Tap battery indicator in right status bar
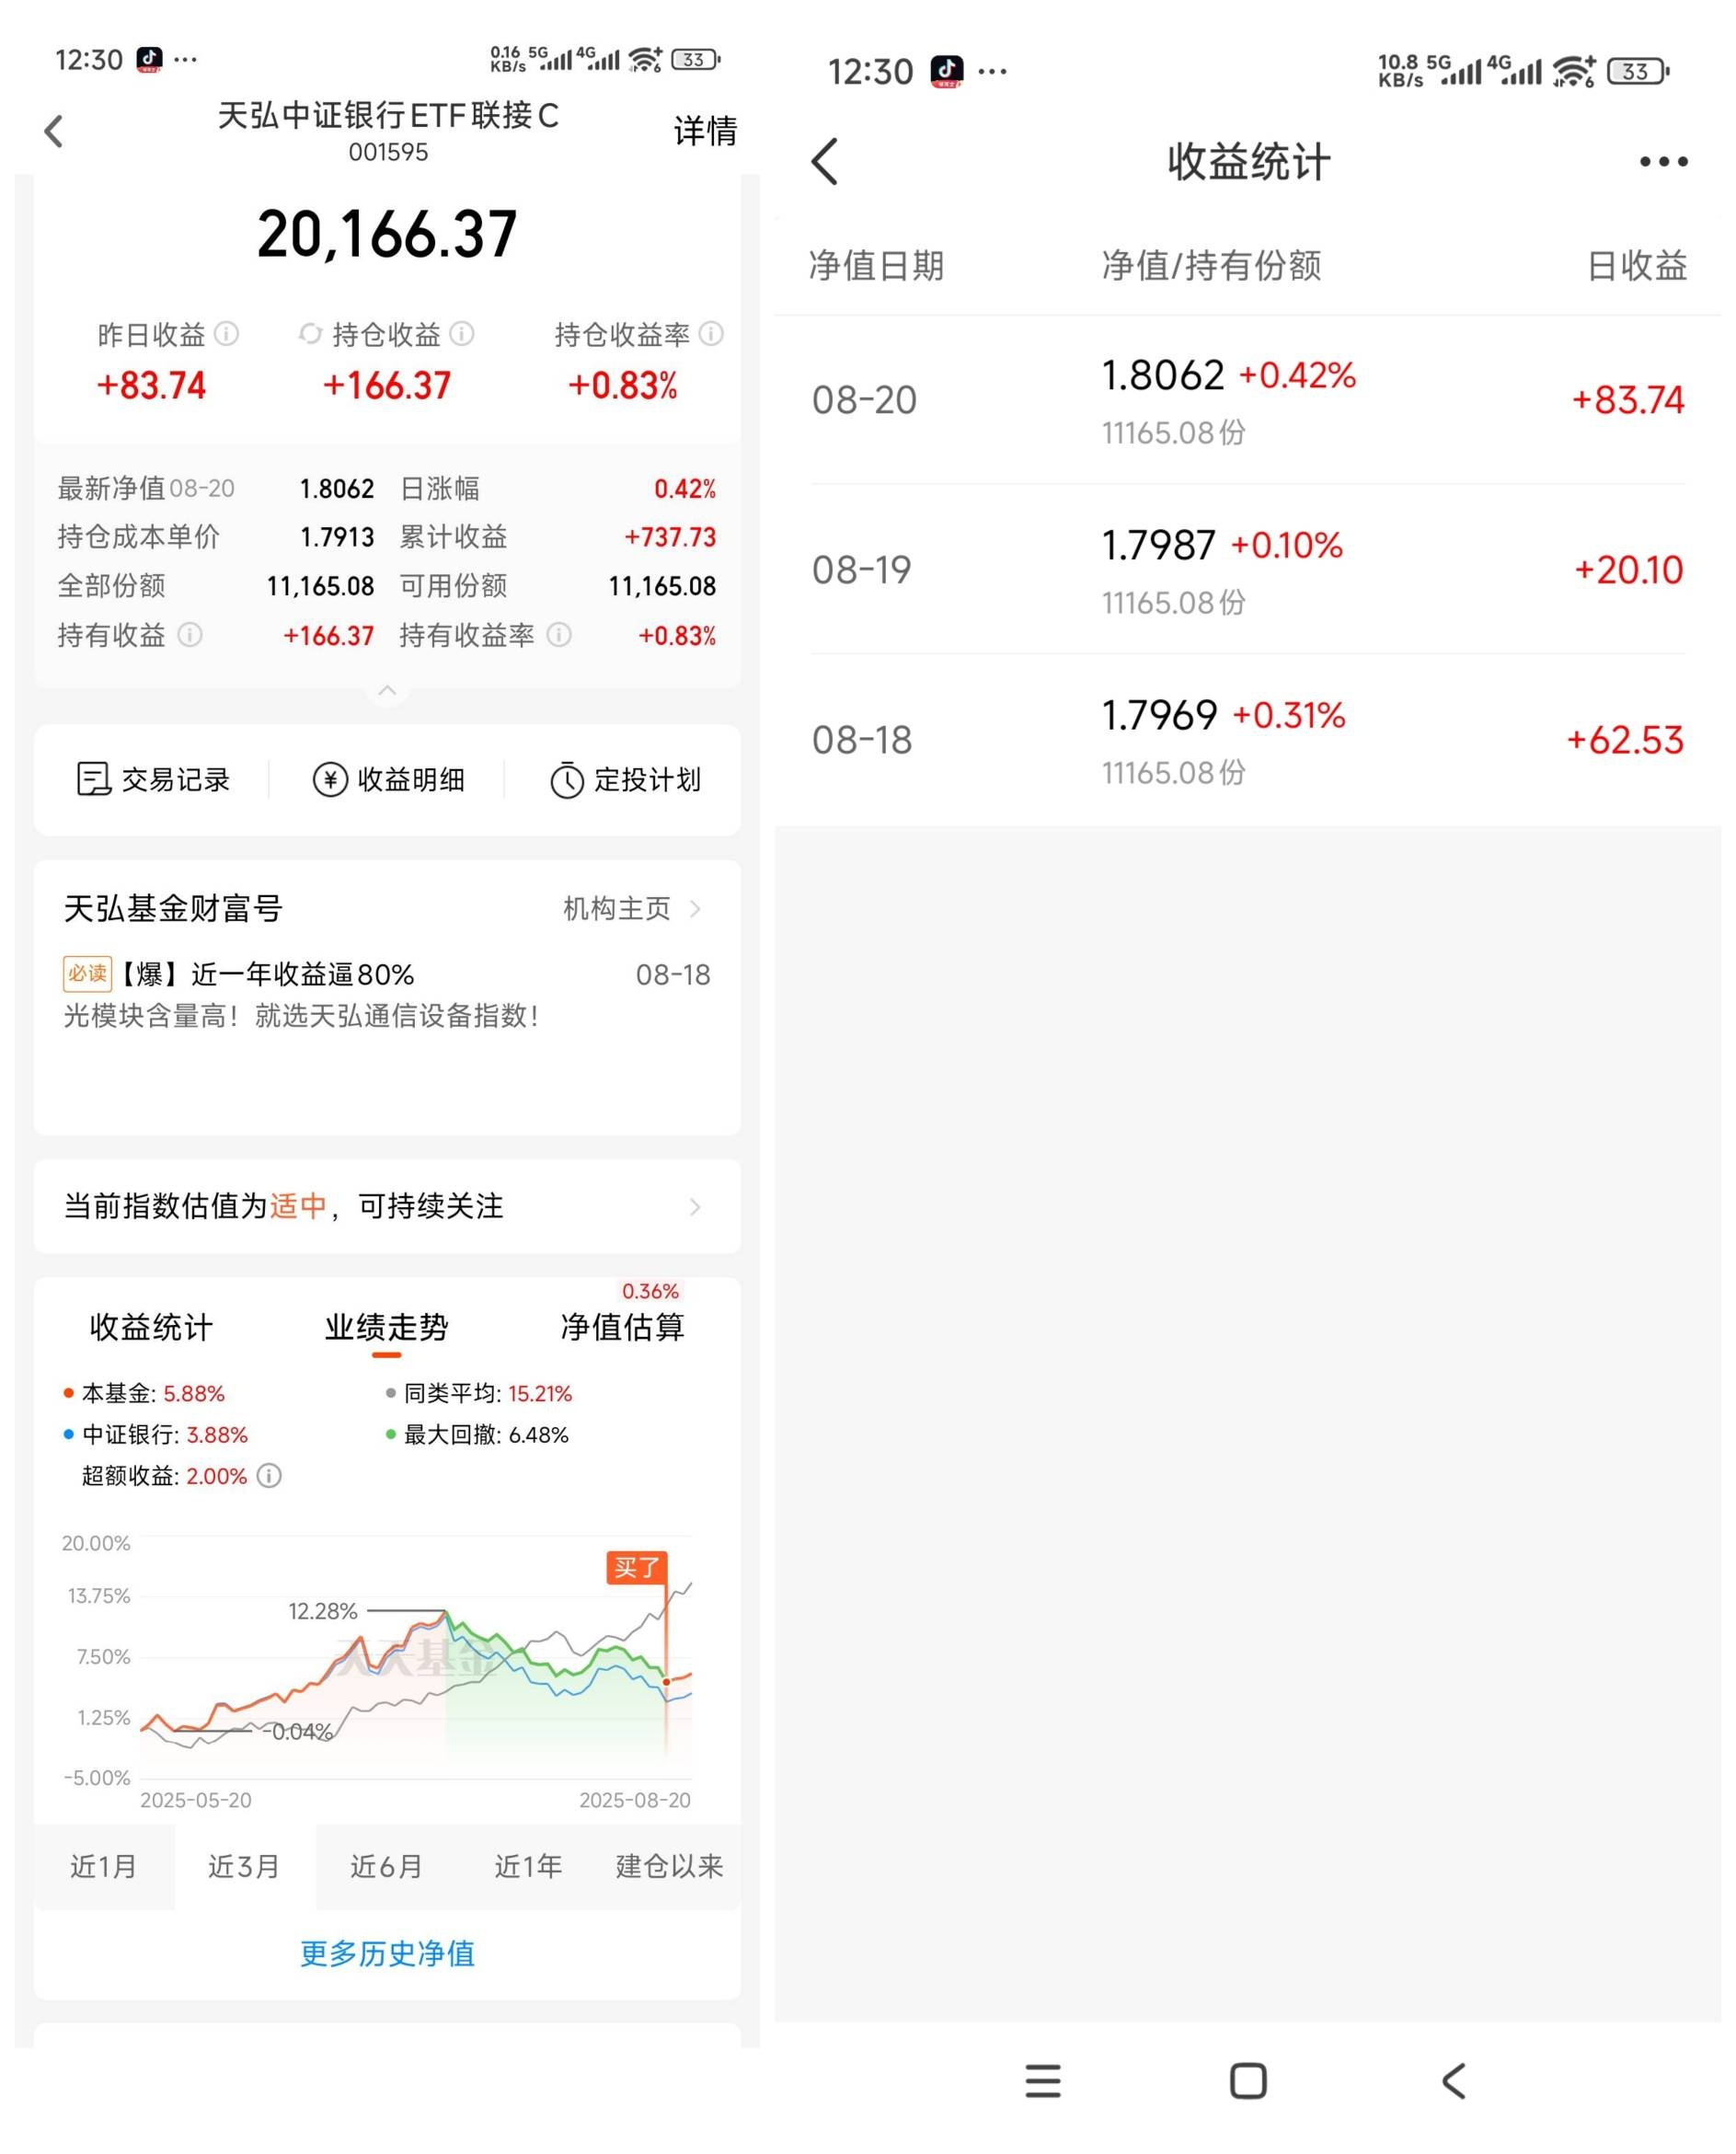This screenshot has height=2154, width=1736. 1638,71
